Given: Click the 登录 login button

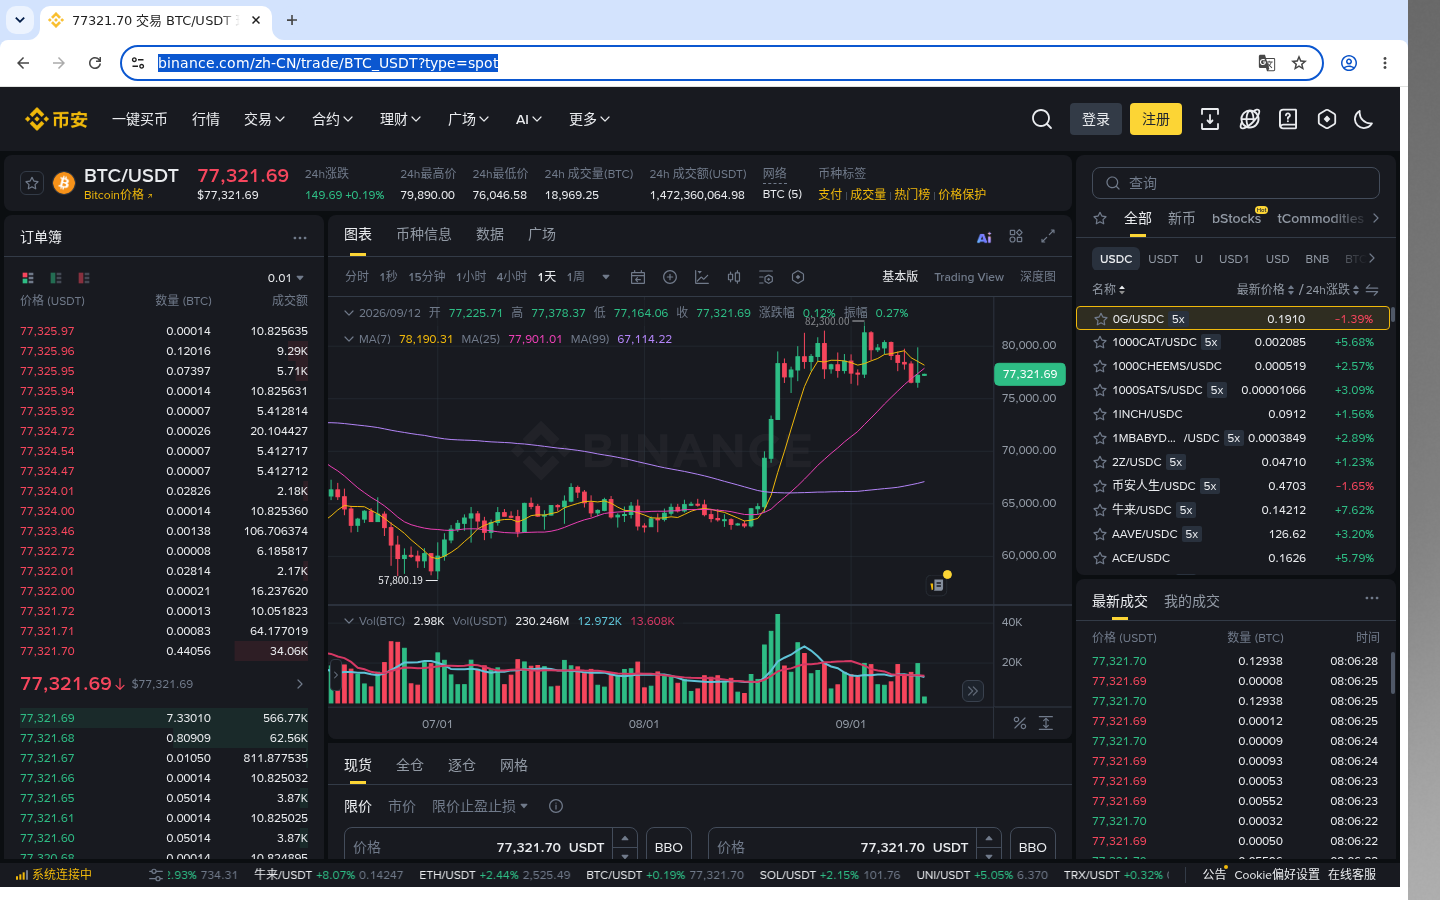Looking at the screenshot, I should [x=1096, y=119].
